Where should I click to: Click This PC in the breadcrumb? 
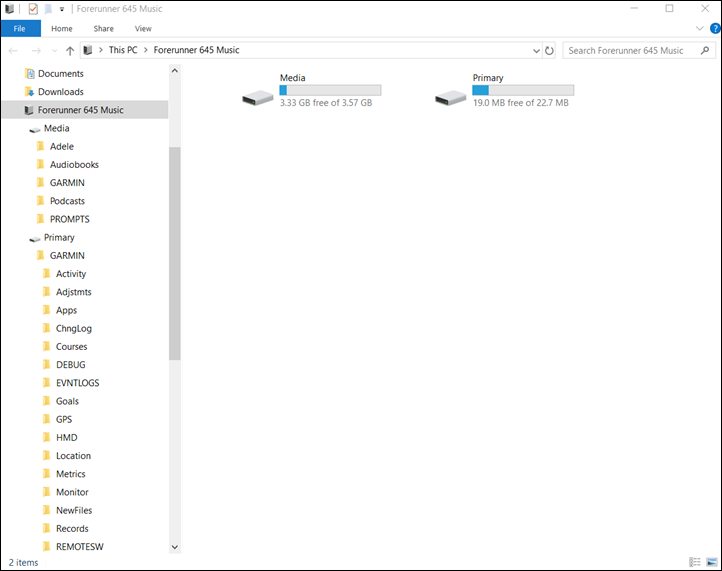[123, 50]
